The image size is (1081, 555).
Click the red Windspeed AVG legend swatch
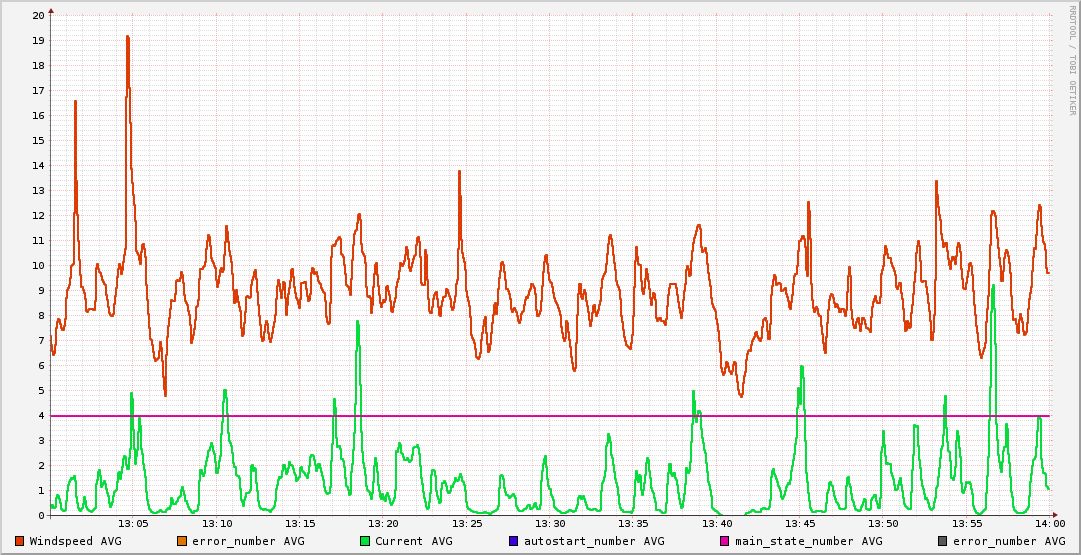tap(20, 541)
